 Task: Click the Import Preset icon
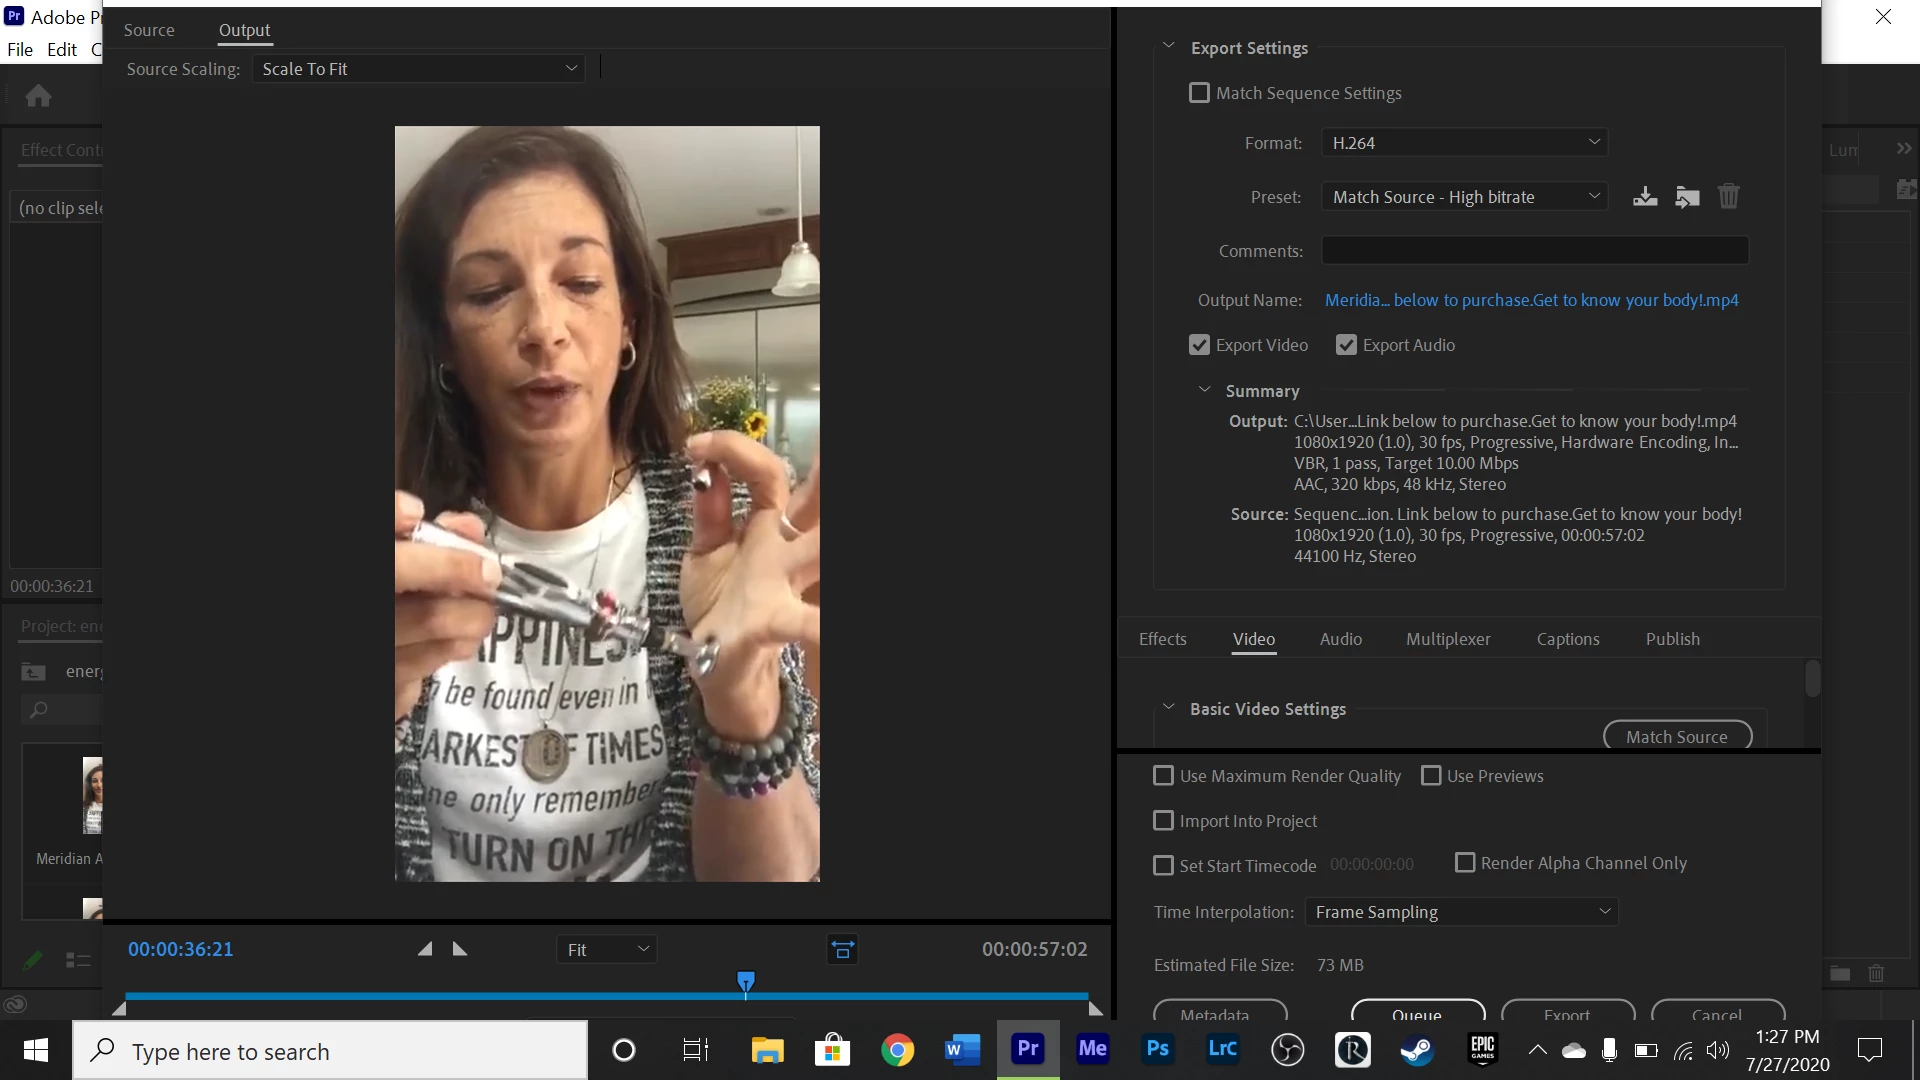[1688, 197]
